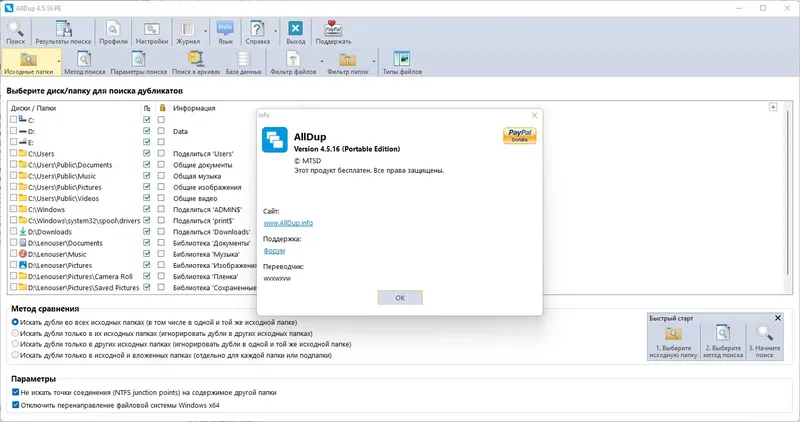Click quick start 2. Выберите метод поиска
Viewport: 800px width, 422px height.
(723, 341)
